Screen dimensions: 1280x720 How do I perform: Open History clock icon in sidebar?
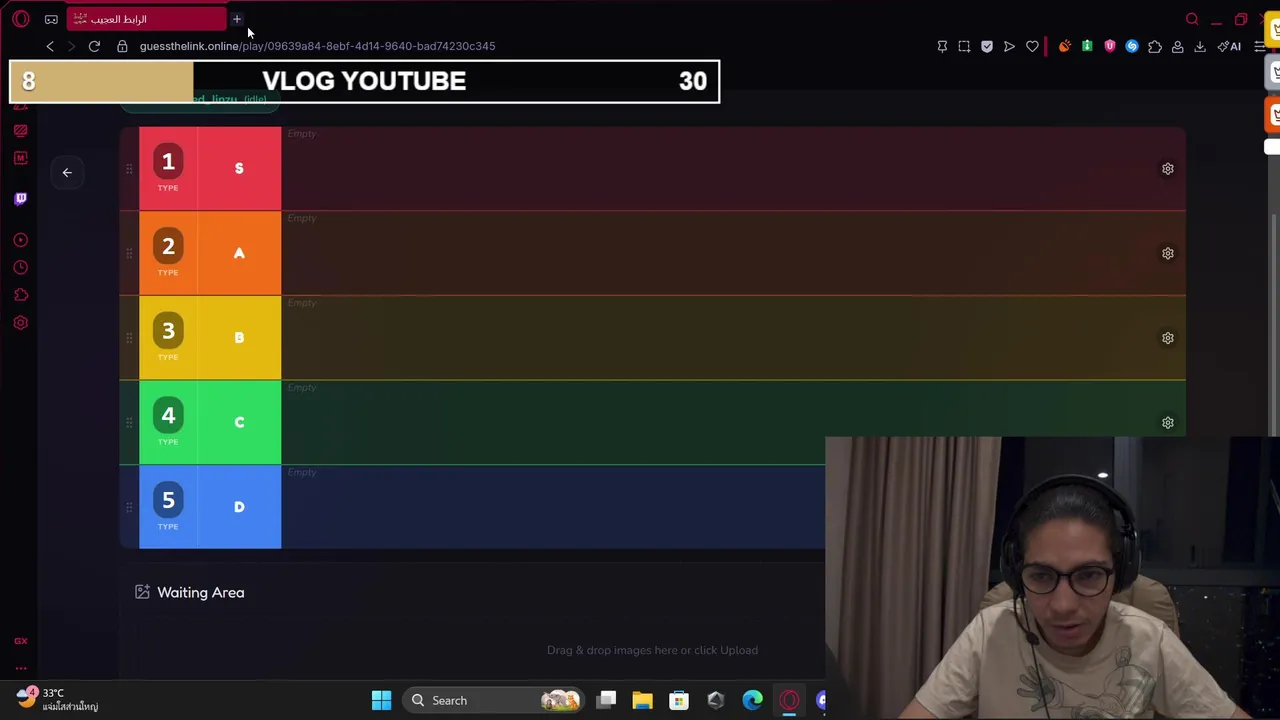pyautogui.click(x=21, y=268)
